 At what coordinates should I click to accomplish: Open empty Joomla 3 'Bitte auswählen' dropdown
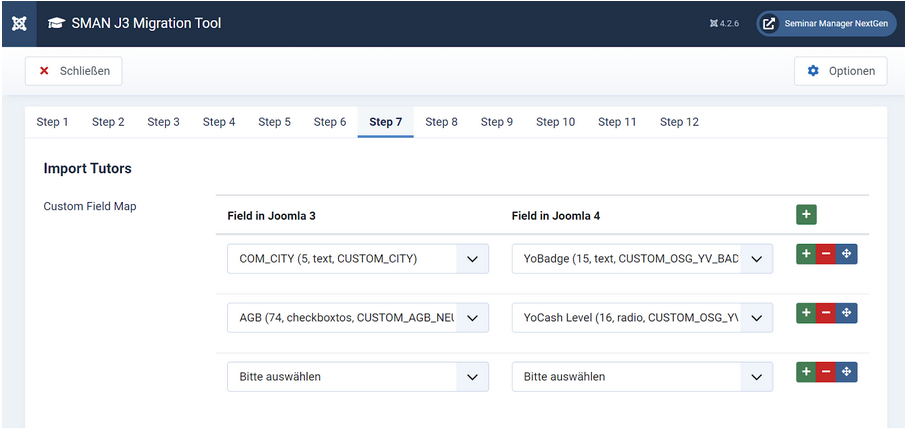coord(357,377)
